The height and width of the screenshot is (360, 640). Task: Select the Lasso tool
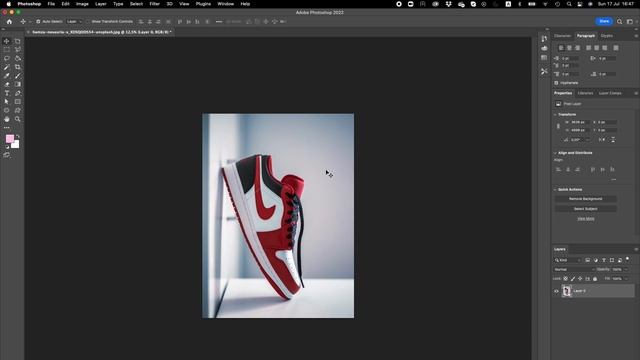coord(7,58)
